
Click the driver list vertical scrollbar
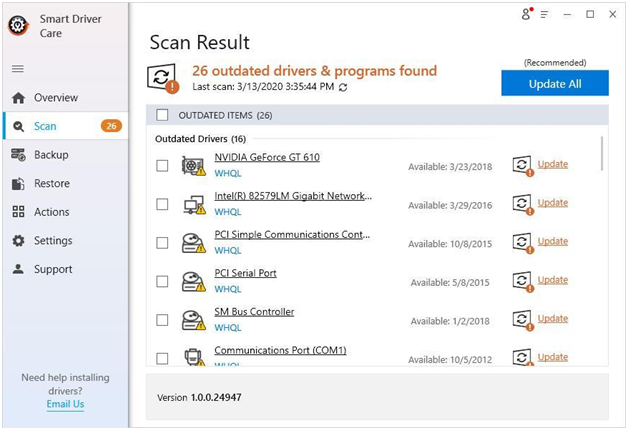(x=602, y=155)
